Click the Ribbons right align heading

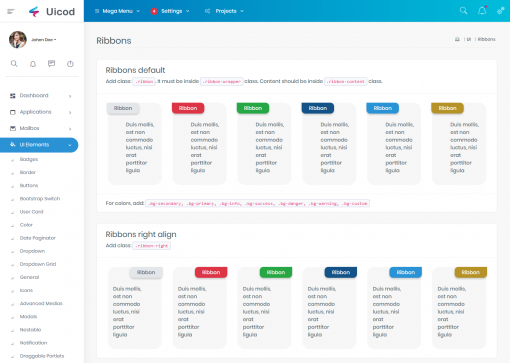click(x=141, y=235)
